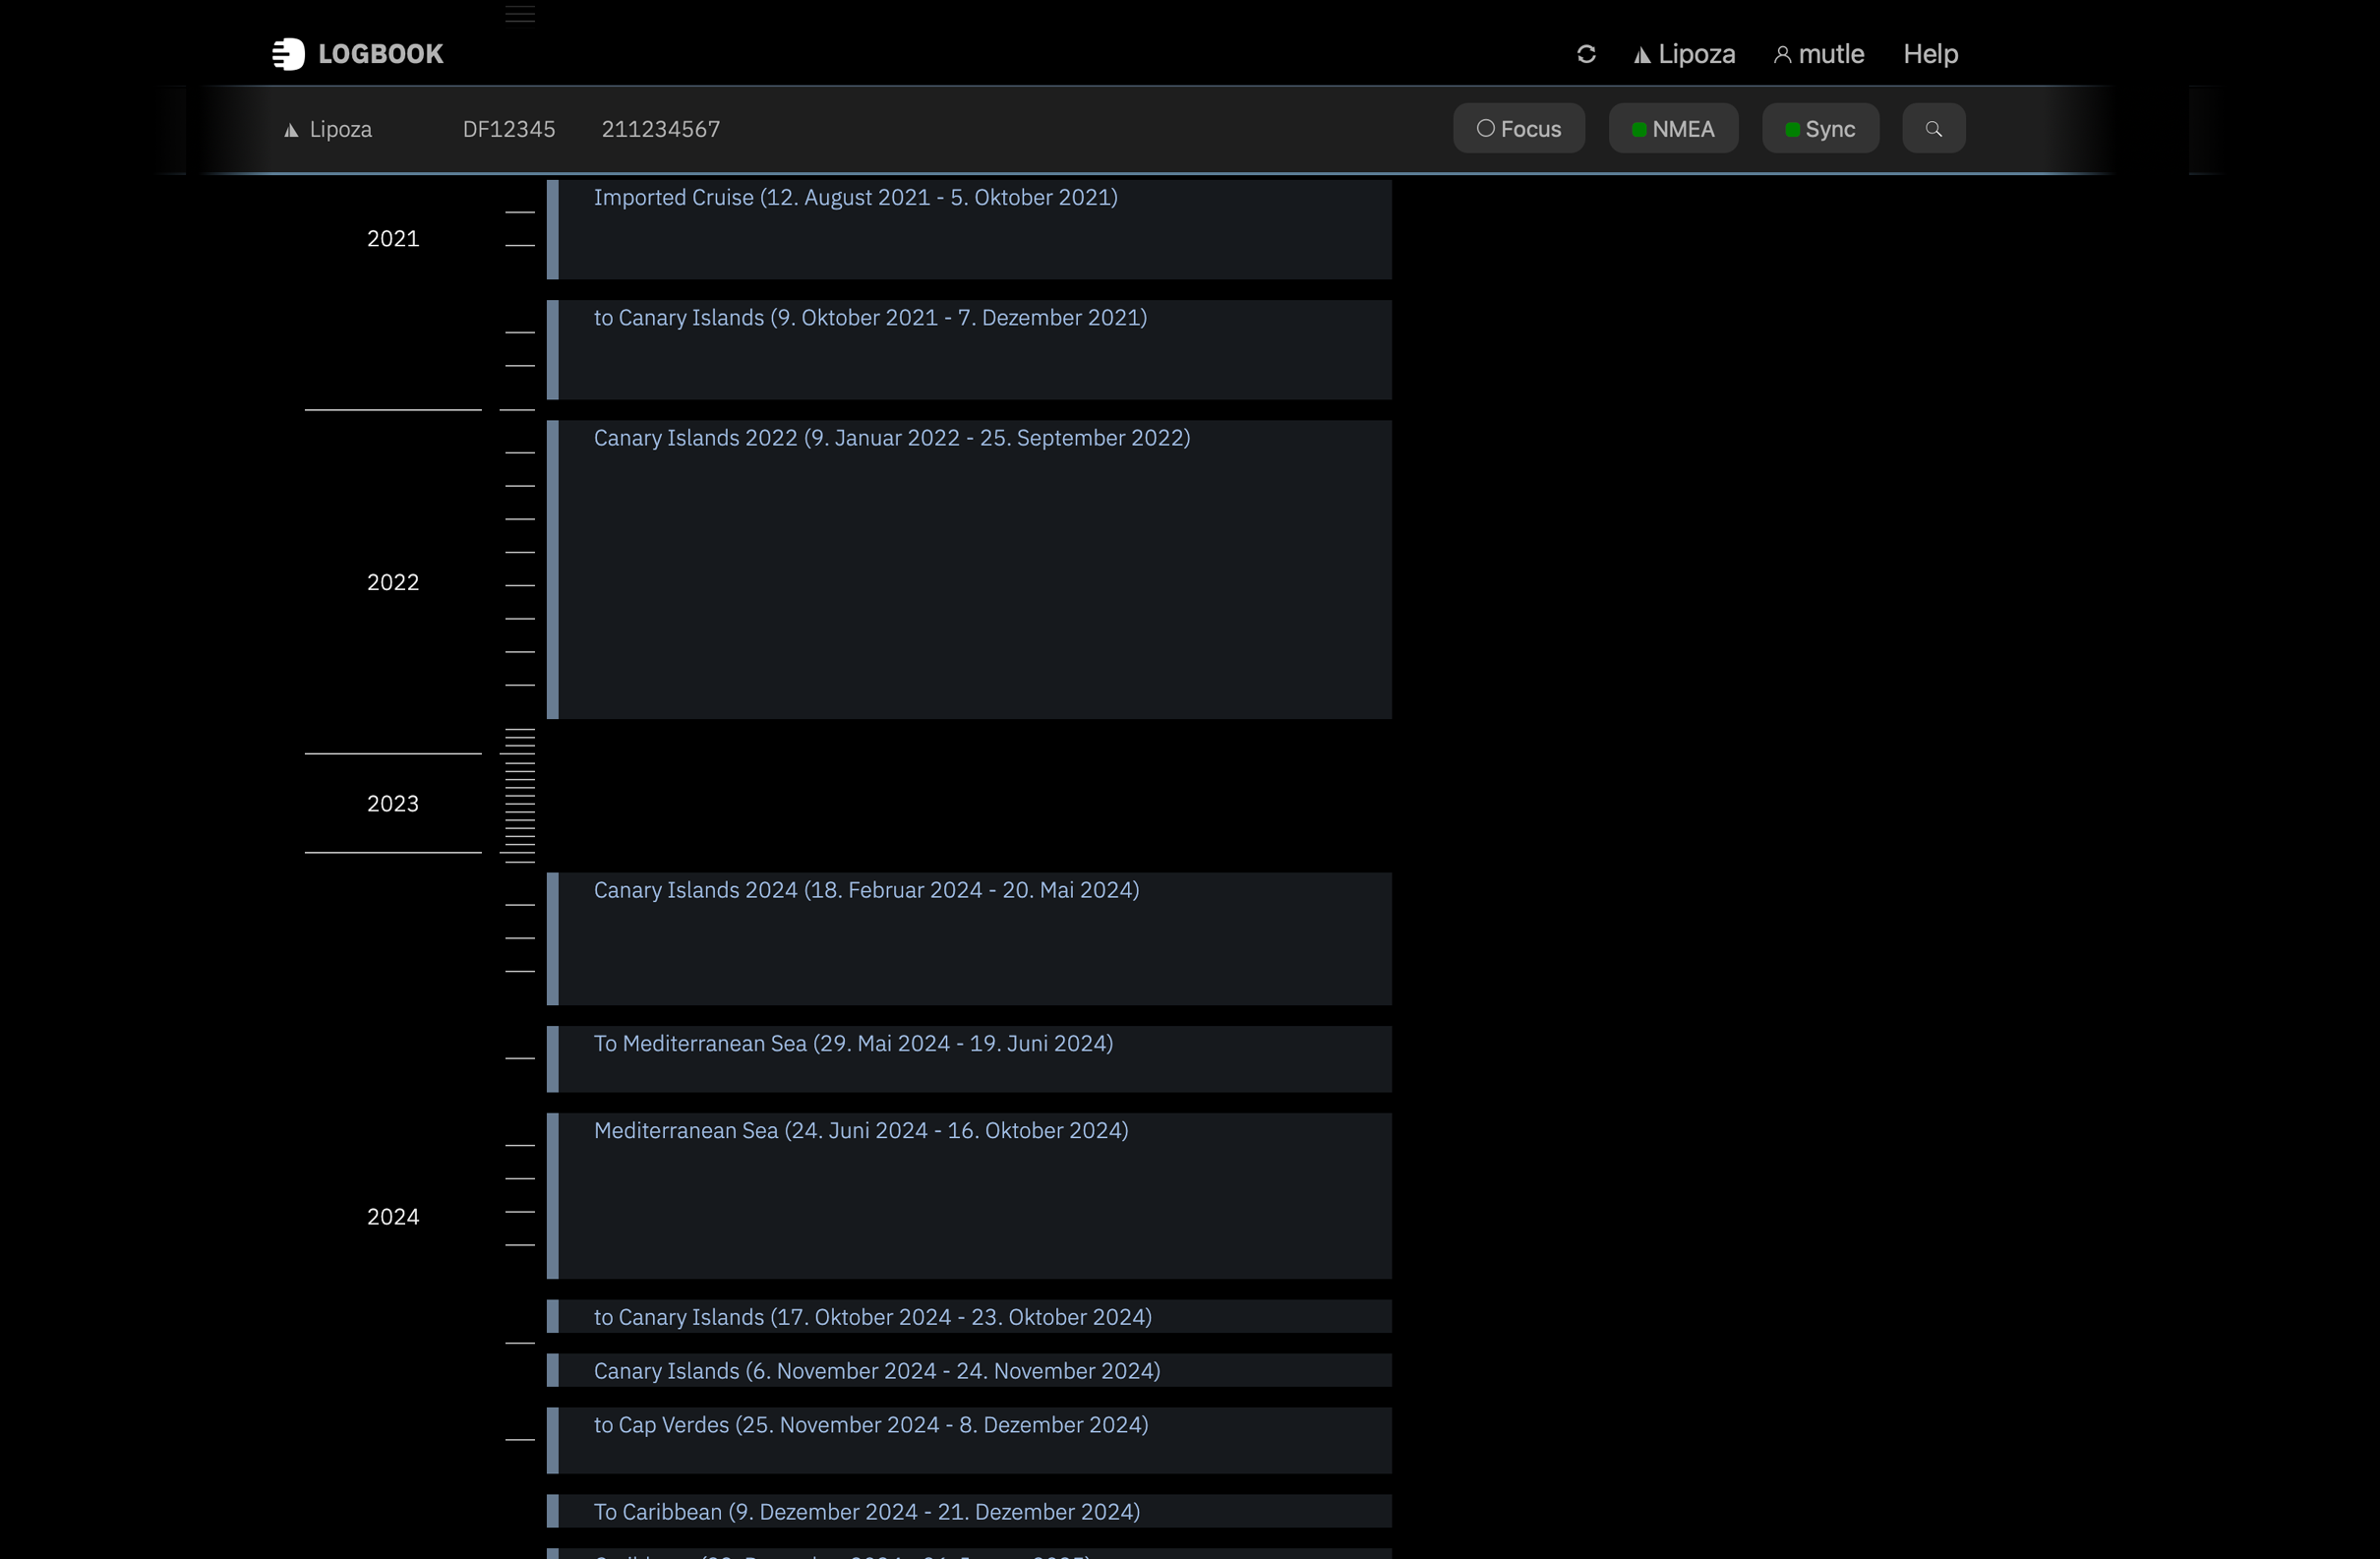
Task: Click the refresh icon in the top bar
Action: click(x=1586, y=54)
